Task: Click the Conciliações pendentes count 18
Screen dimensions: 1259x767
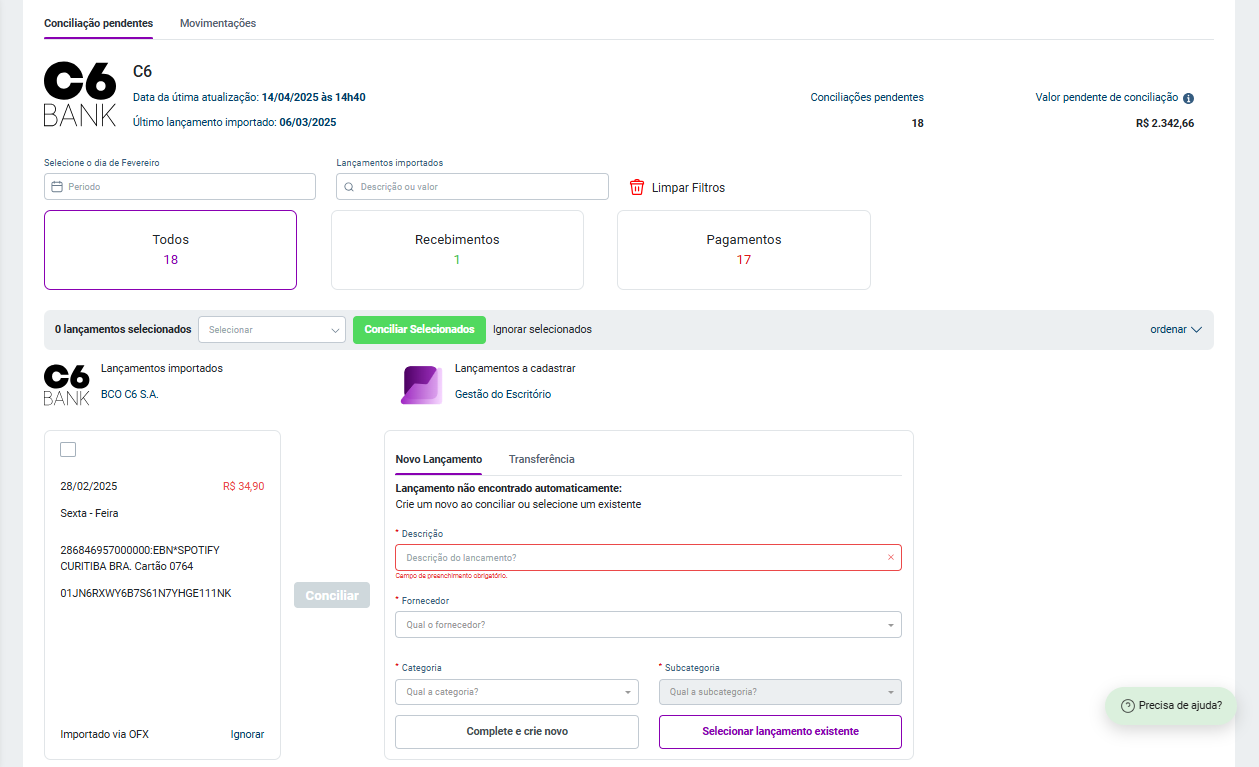Action: coord(918,123)
